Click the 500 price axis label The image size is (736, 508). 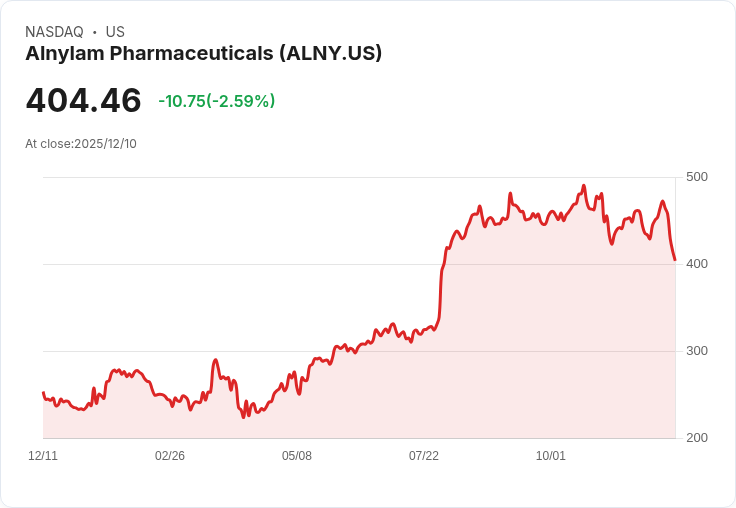[x=697, y=177]
